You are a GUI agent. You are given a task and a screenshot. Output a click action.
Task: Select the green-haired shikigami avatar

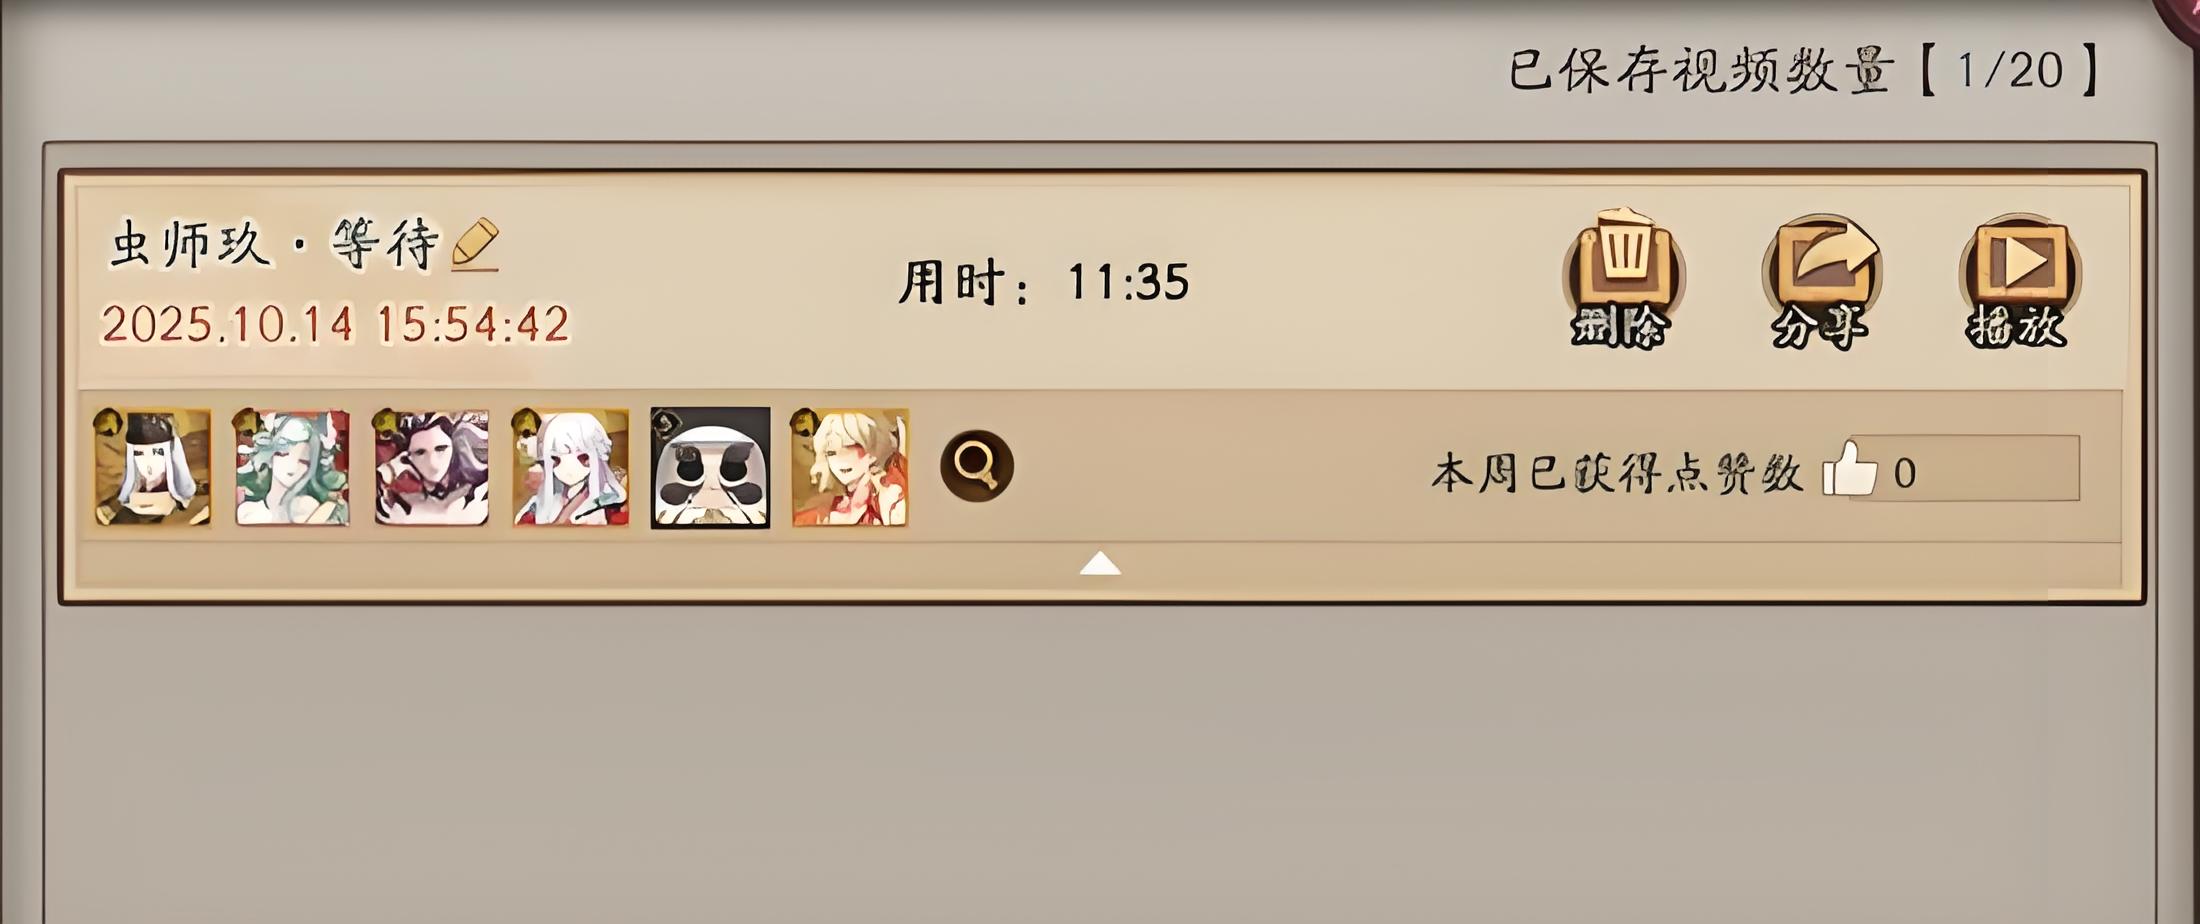pos(291,467)
